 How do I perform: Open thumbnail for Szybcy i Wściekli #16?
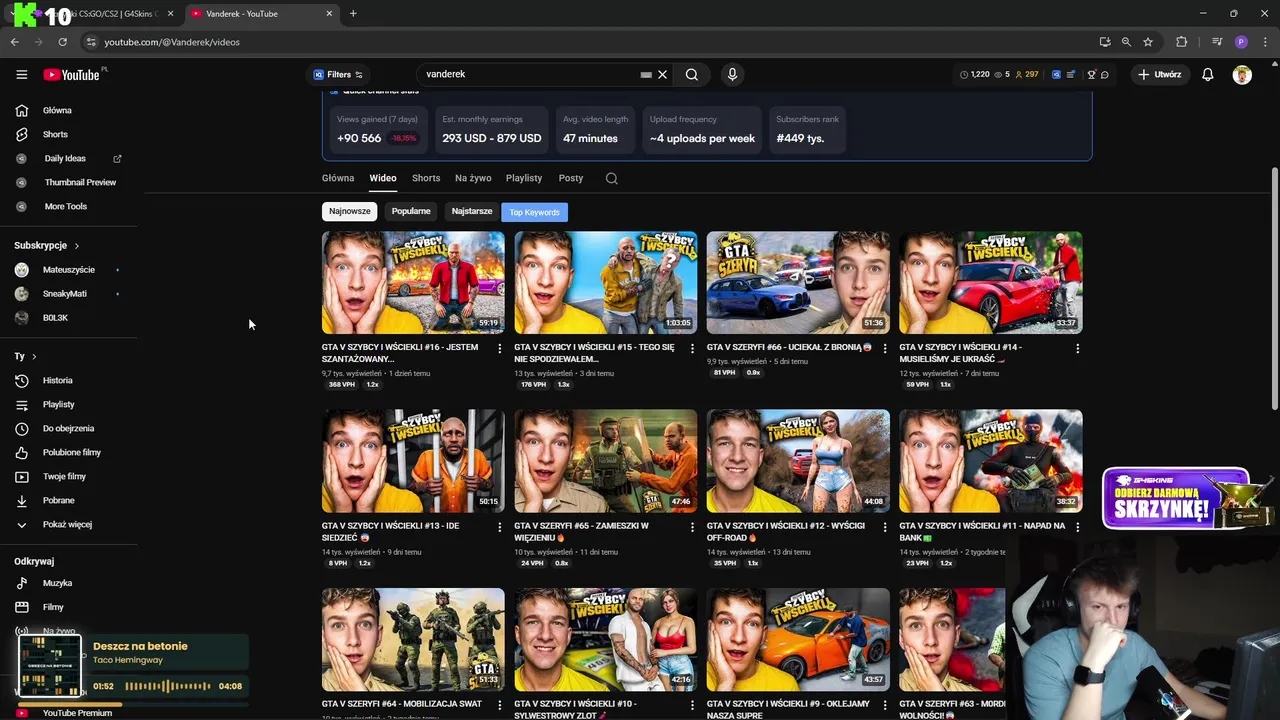pos(413,282)
